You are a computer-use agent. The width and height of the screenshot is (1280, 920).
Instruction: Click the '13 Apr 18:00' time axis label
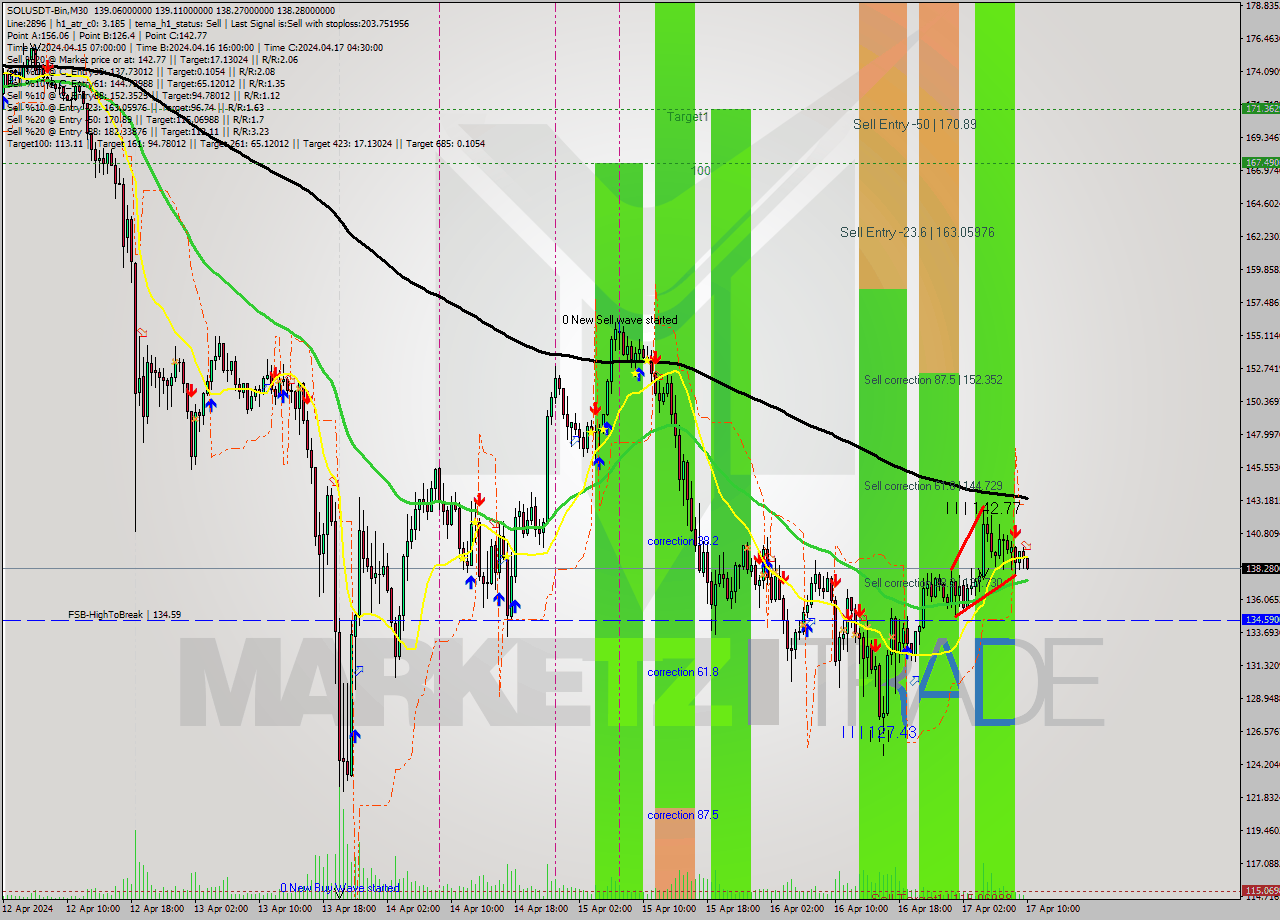click(347, 909)
